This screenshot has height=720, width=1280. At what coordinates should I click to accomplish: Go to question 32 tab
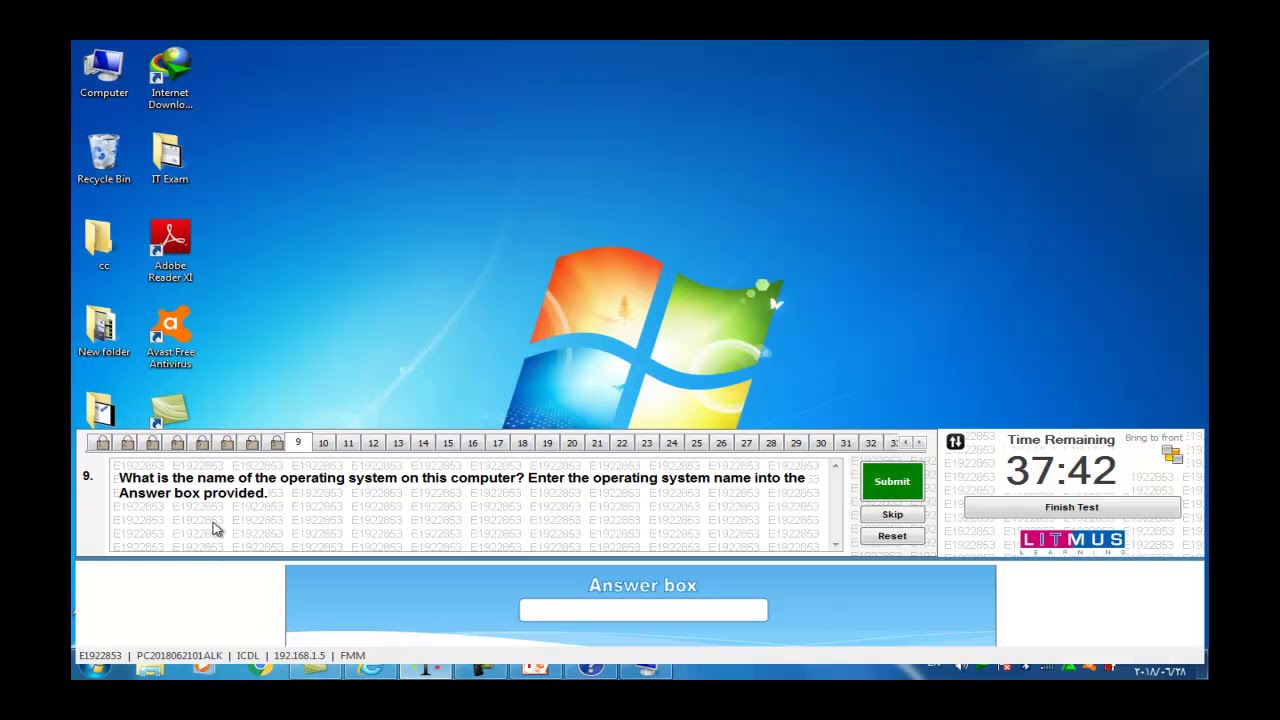[871, 443]
